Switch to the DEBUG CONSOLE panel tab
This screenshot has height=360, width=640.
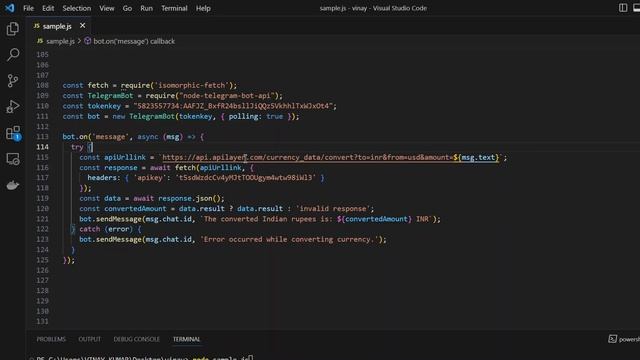pos(136,339)
